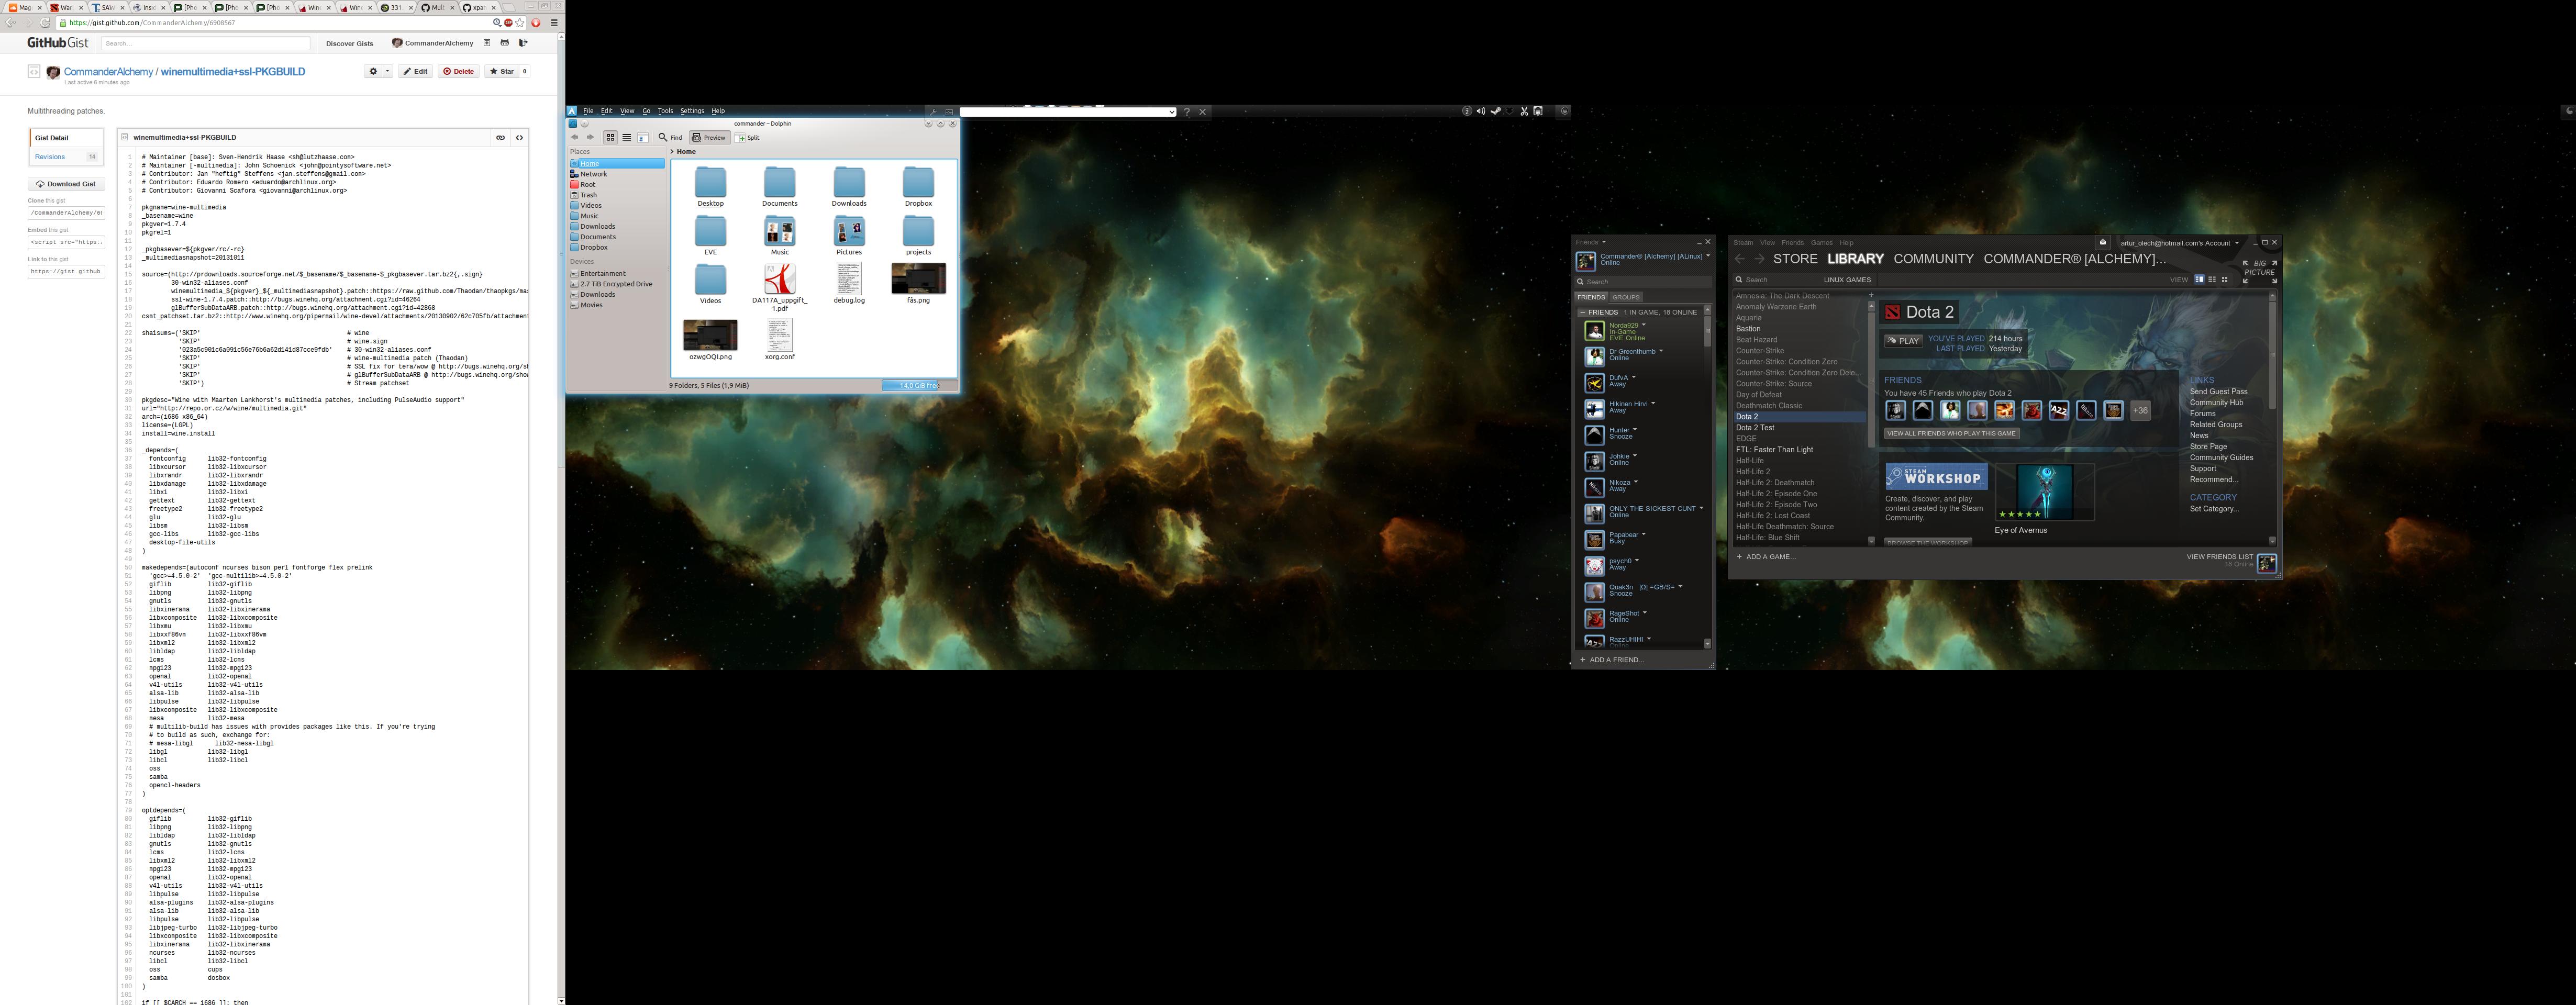Open gist settings gear dropdown arrow
Viewport: 2576px width, 1005px height.
point(387,71)
